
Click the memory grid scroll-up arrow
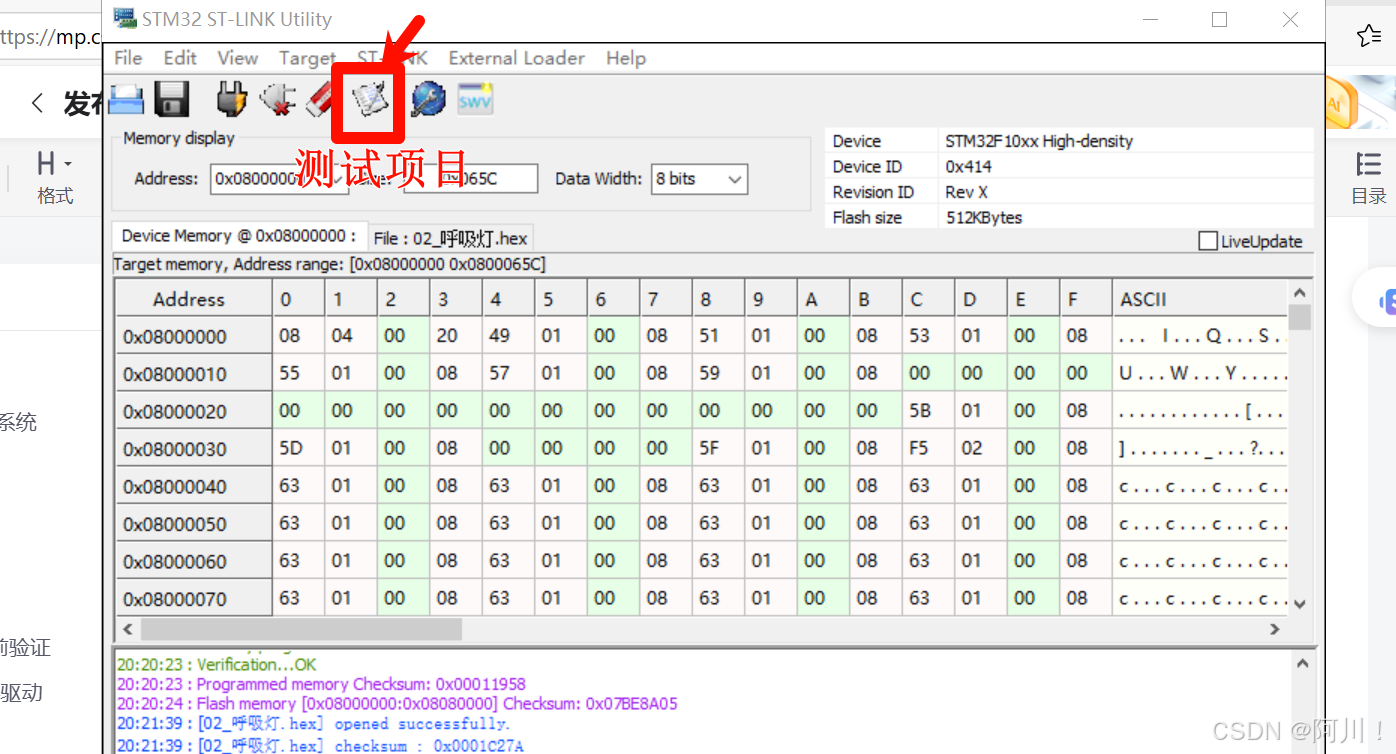[x=1299, y=293]
